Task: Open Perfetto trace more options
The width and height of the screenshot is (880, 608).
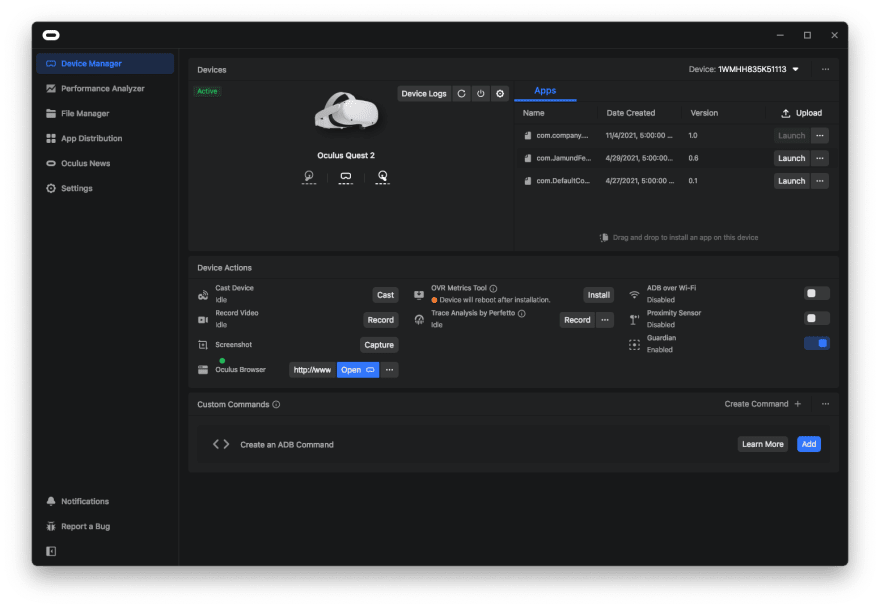Action: point(605,320)
